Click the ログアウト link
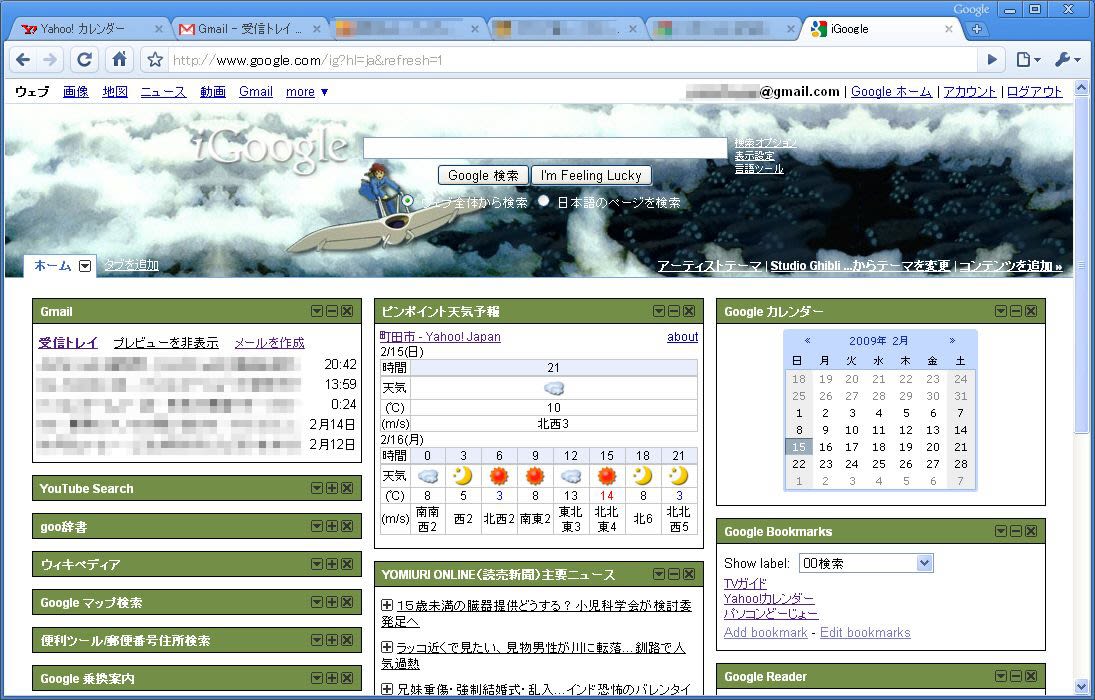The height and width of the screenshot is (700, 1095). 1034,92
